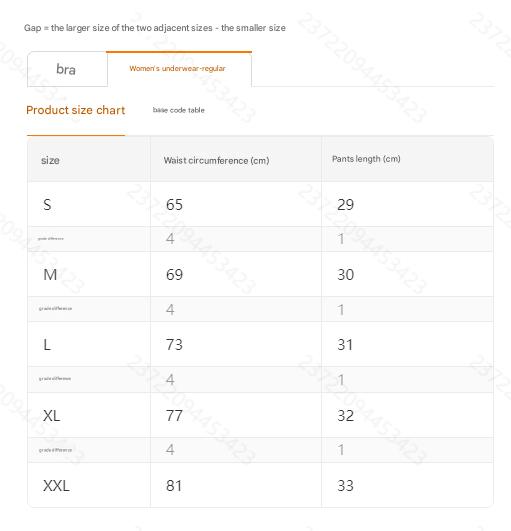Click pants length 33 for size XXL

345,486
